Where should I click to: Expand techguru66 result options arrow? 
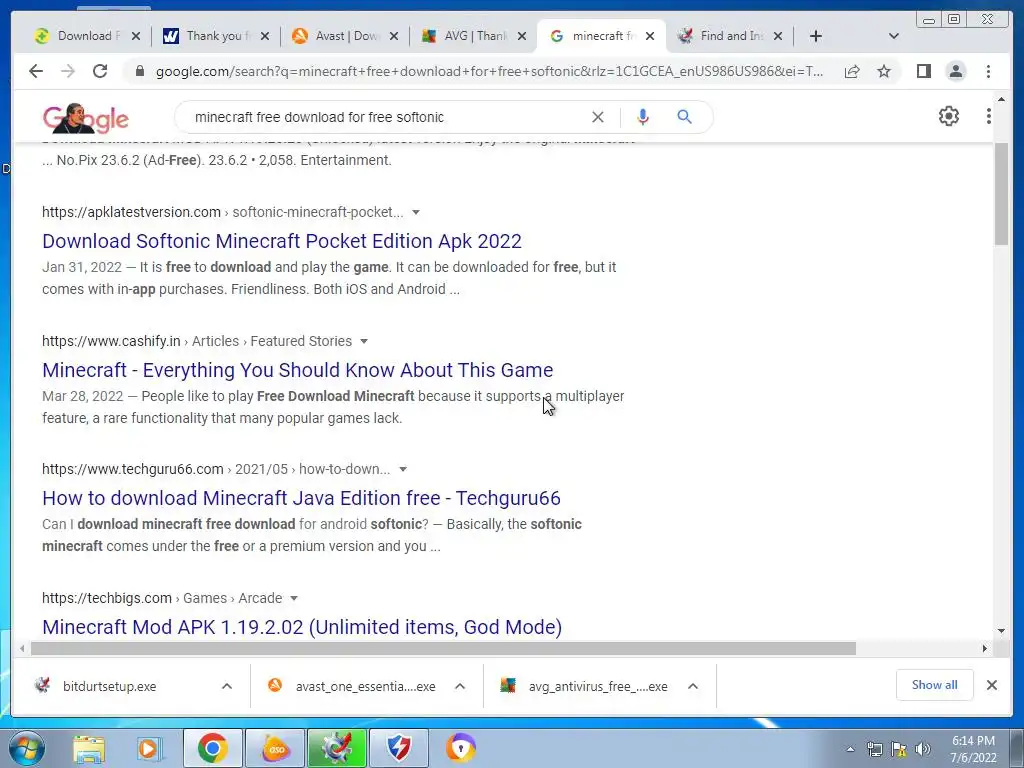pos(403,469)
